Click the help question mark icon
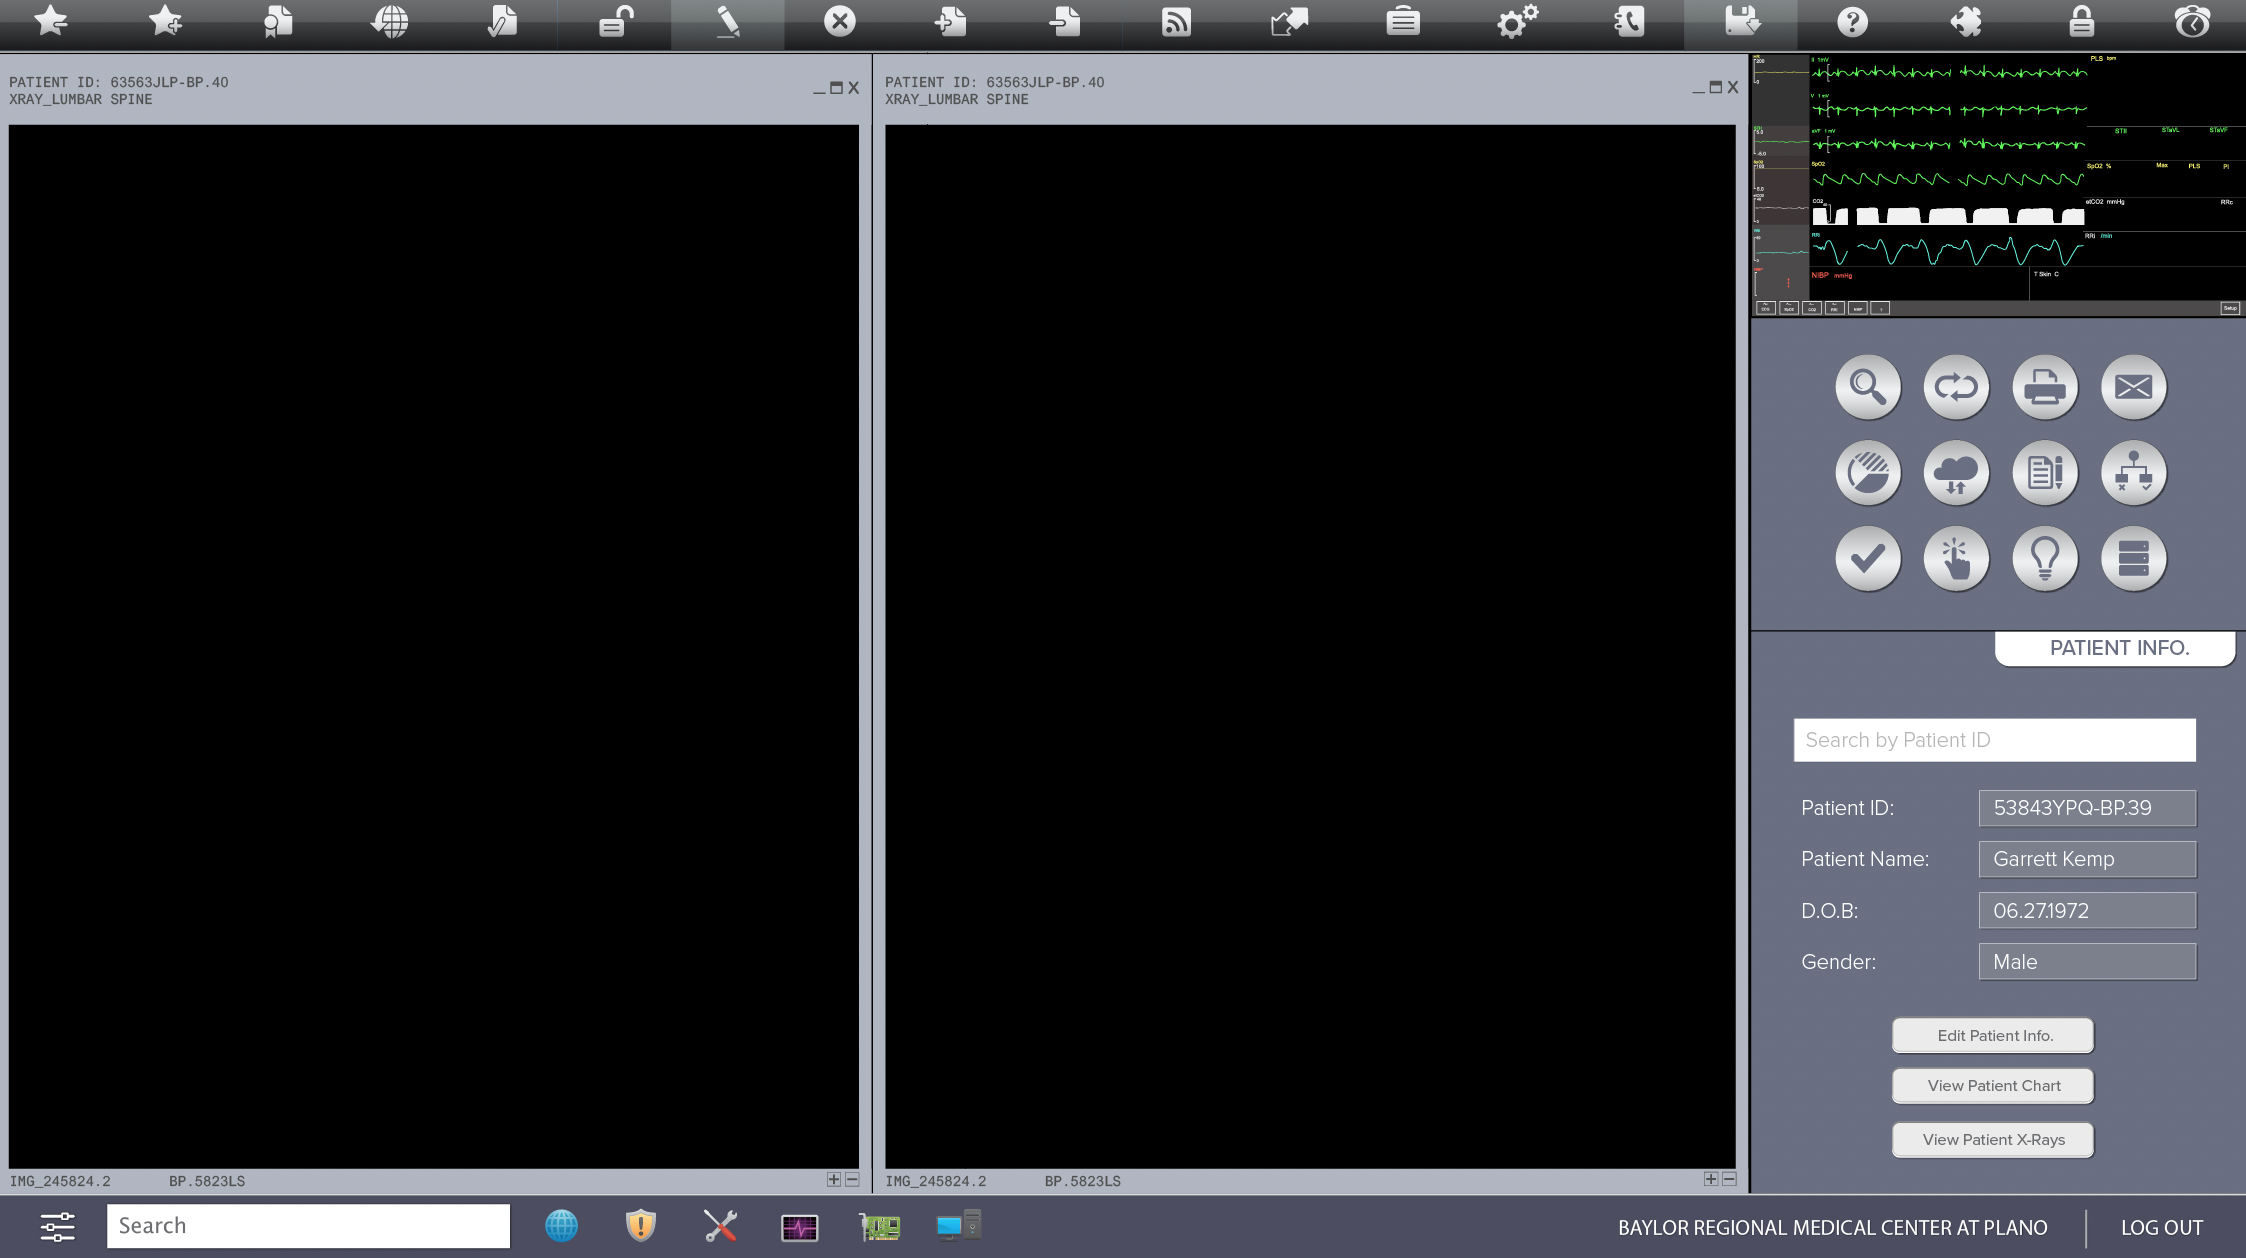This screenshot has height=1258, width=2246. (x=1852, y=22)
